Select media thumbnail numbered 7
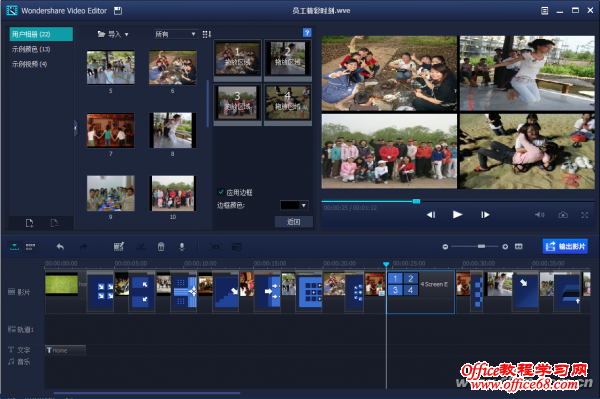 (x=111, y=130)
